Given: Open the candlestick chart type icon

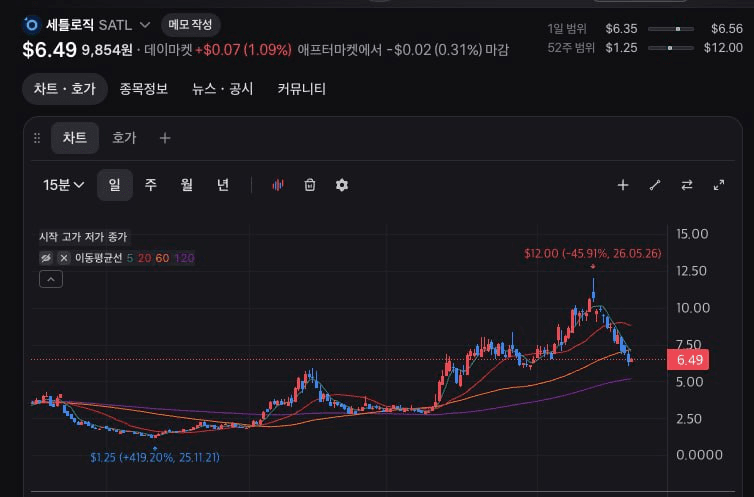Looking at the screenshot, I should pos(278,185).
